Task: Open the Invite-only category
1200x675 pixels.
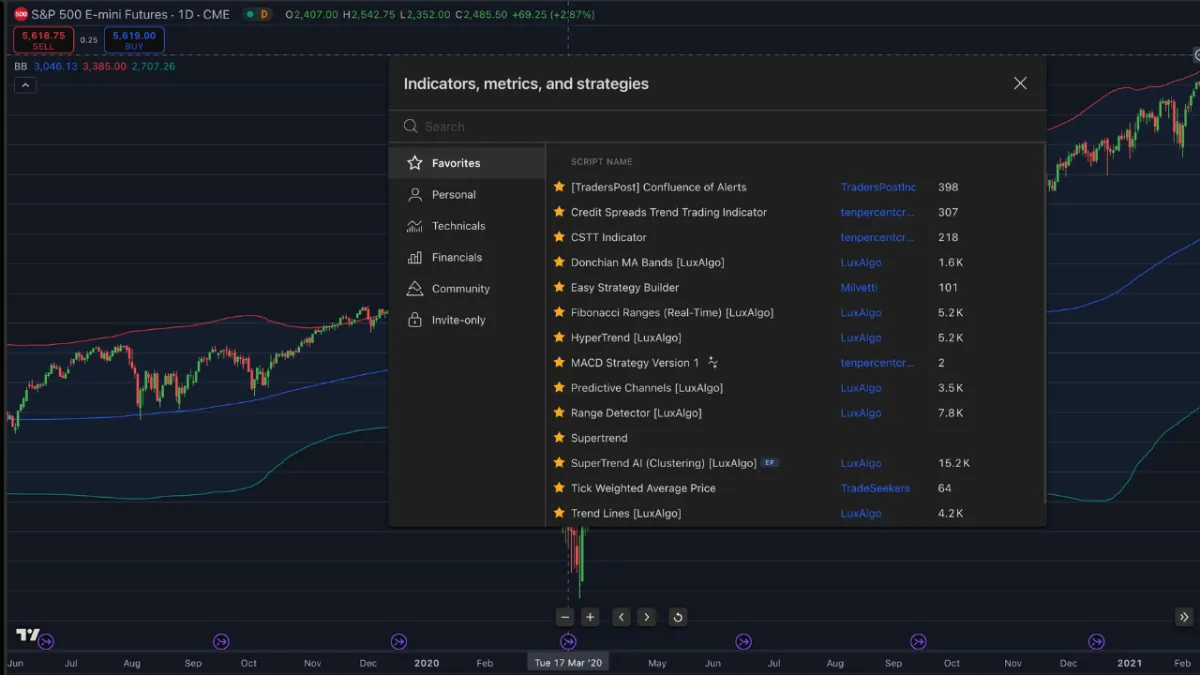Action: click(x=467, y=320)
